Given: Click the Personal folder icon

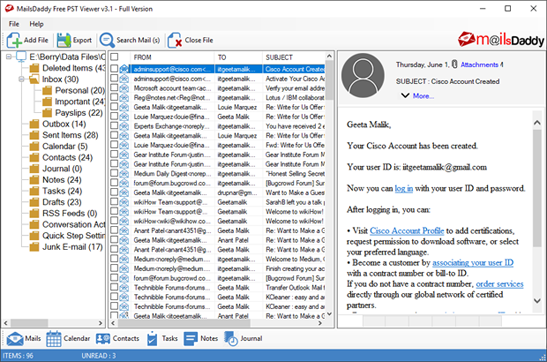Looking at the screenshot, I should click(x=47, y=91).
